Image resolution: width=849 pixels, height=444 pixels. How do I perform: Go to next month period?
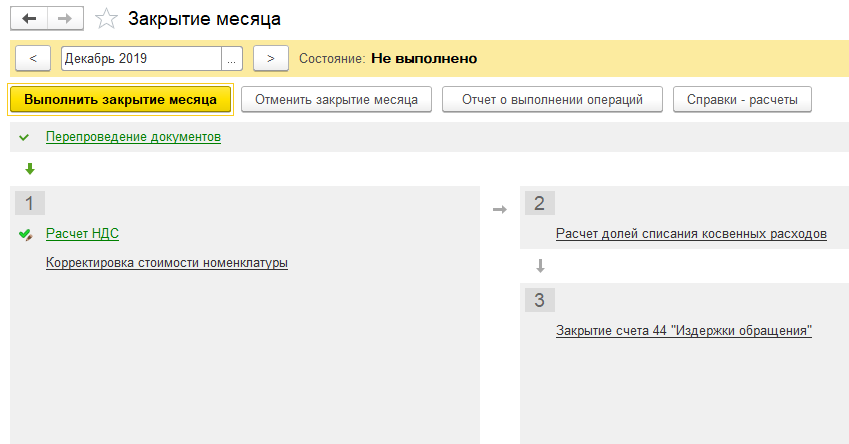tap(271, 59)
